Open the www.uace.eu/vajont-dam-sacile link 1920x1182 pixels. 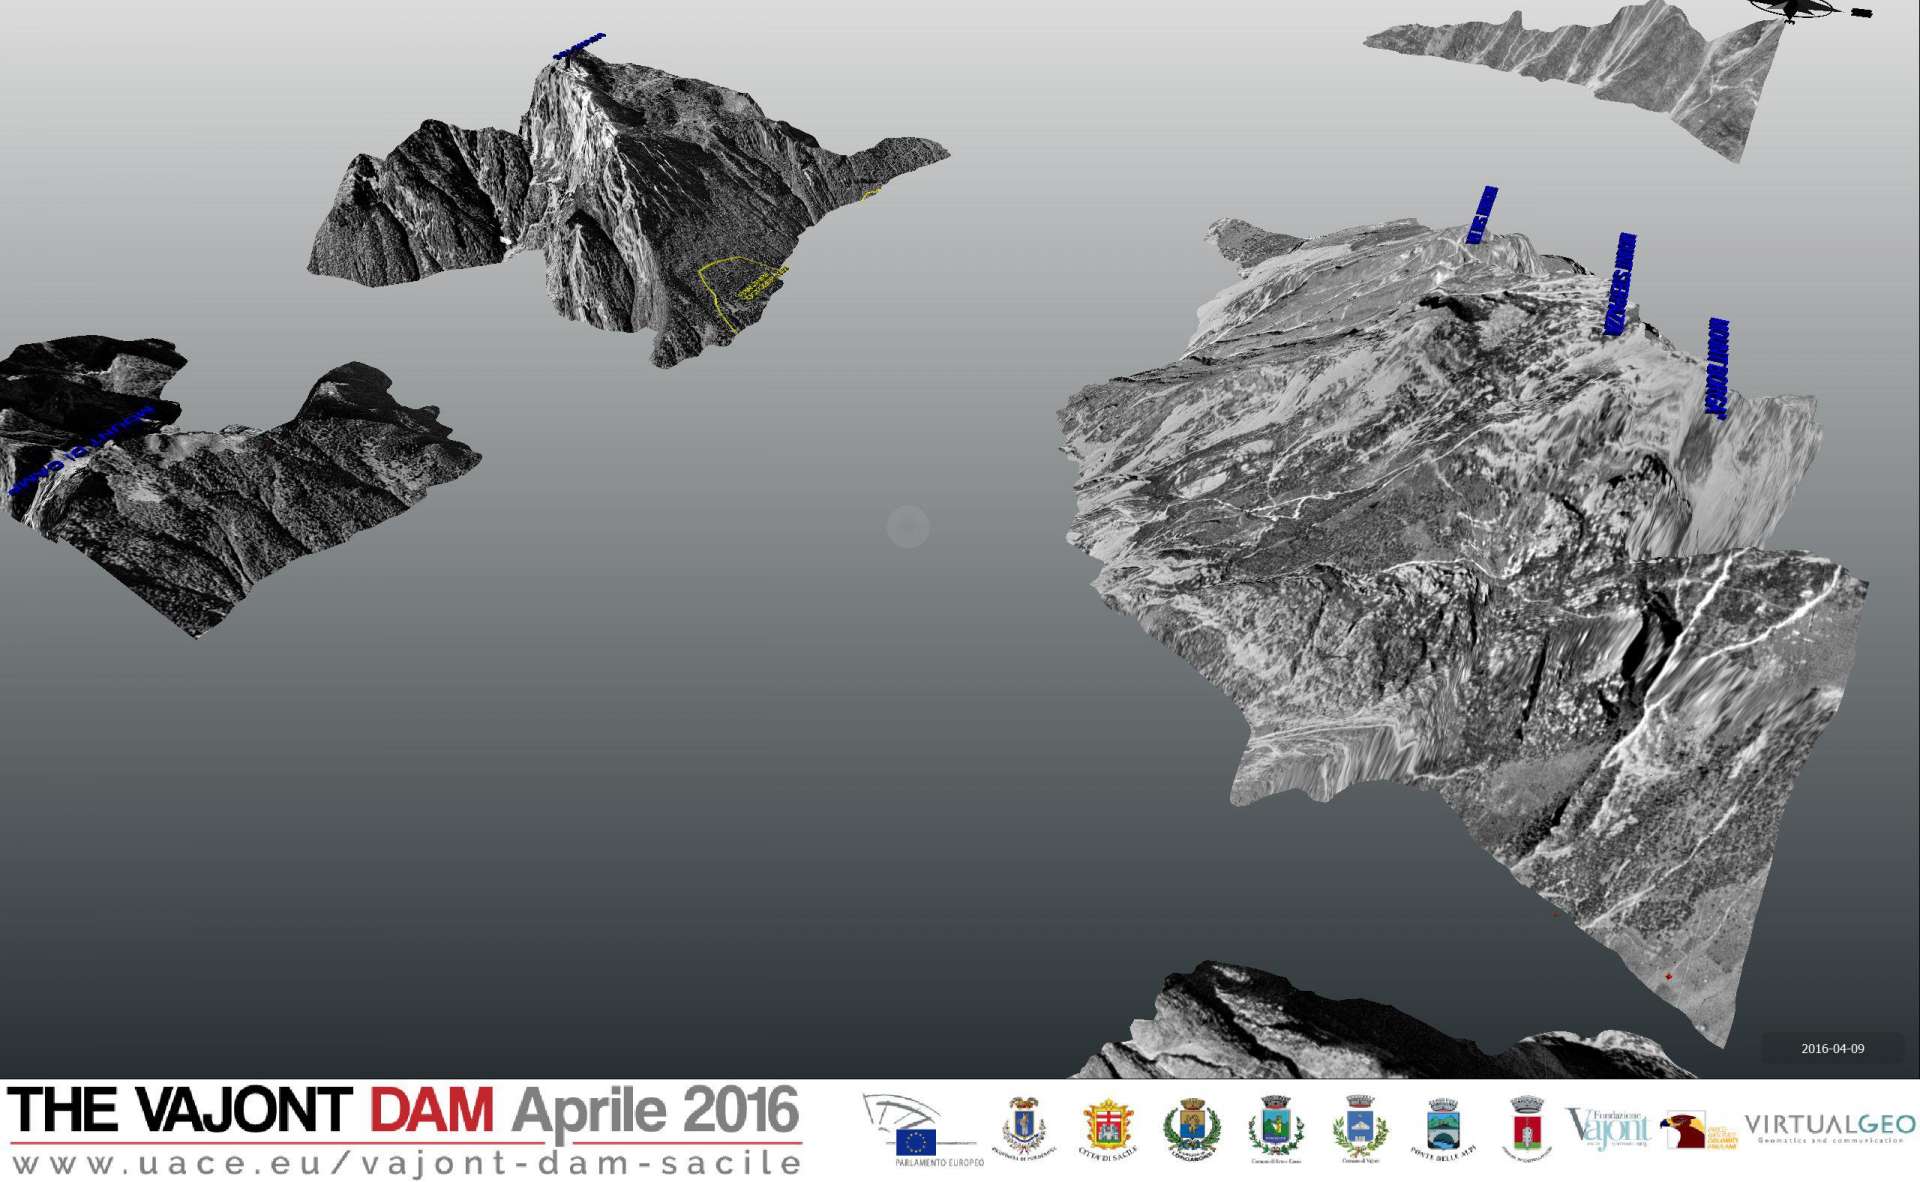406,1164
